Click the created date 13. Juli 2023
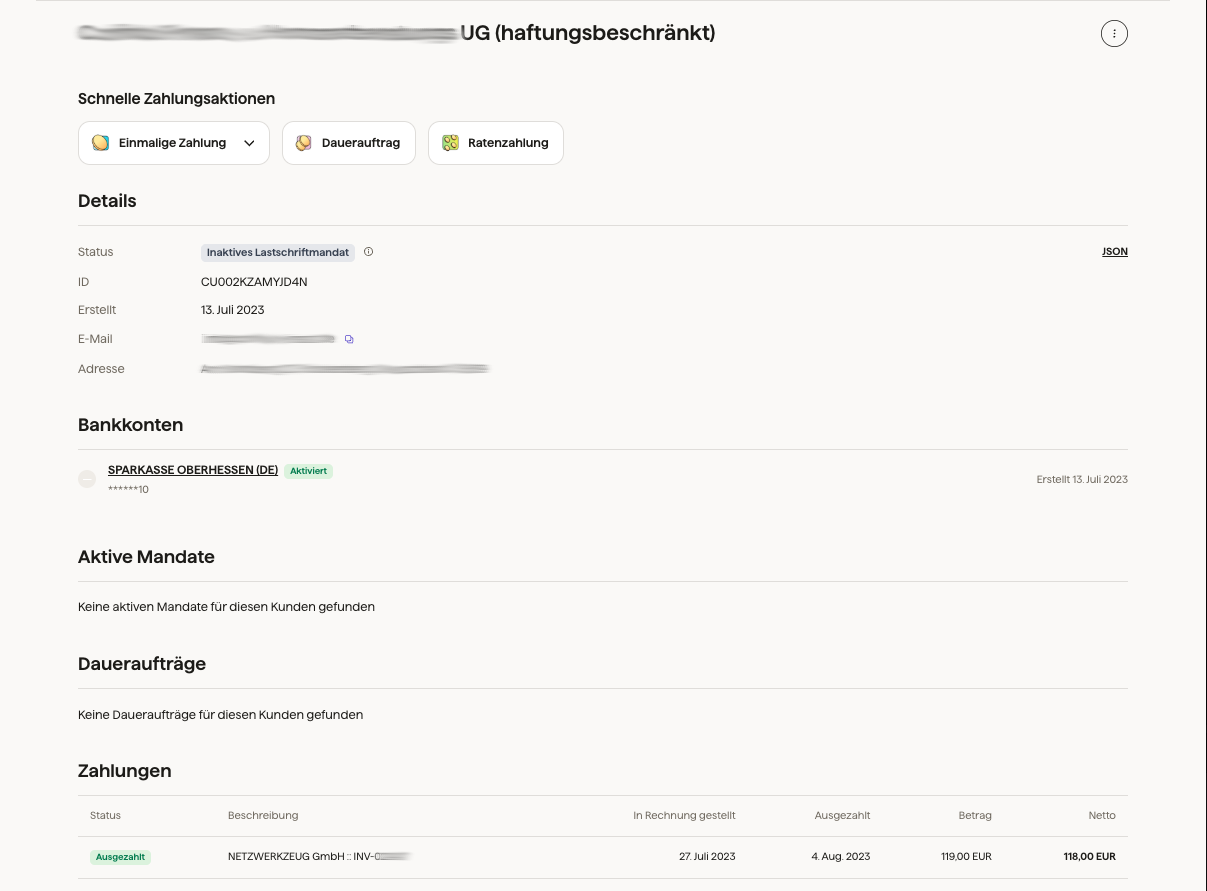Screen dimensions: 1207x891 [233, 310]
